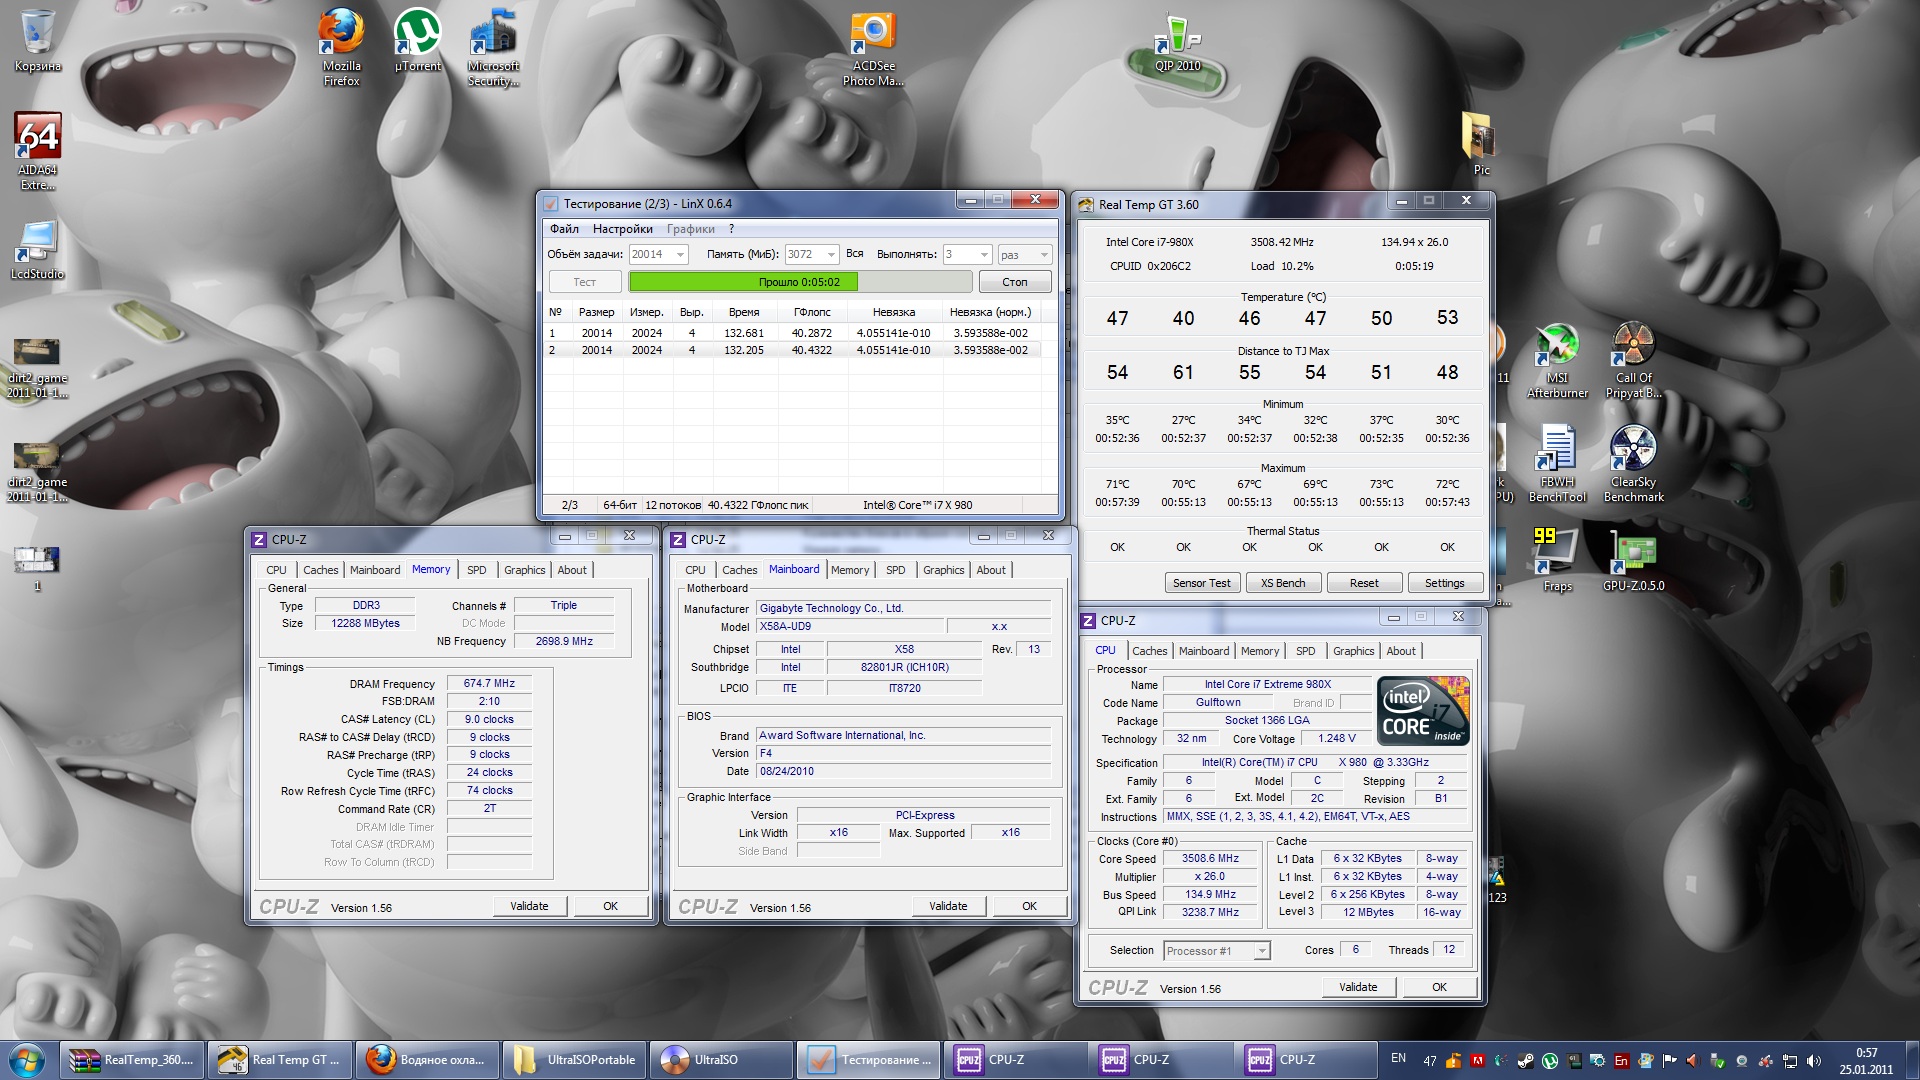Open Mainboard tab in CPU-Z processor window
This screenshot has height=1080, width=1920.
pyautogui.click(x=1204, y=651)
